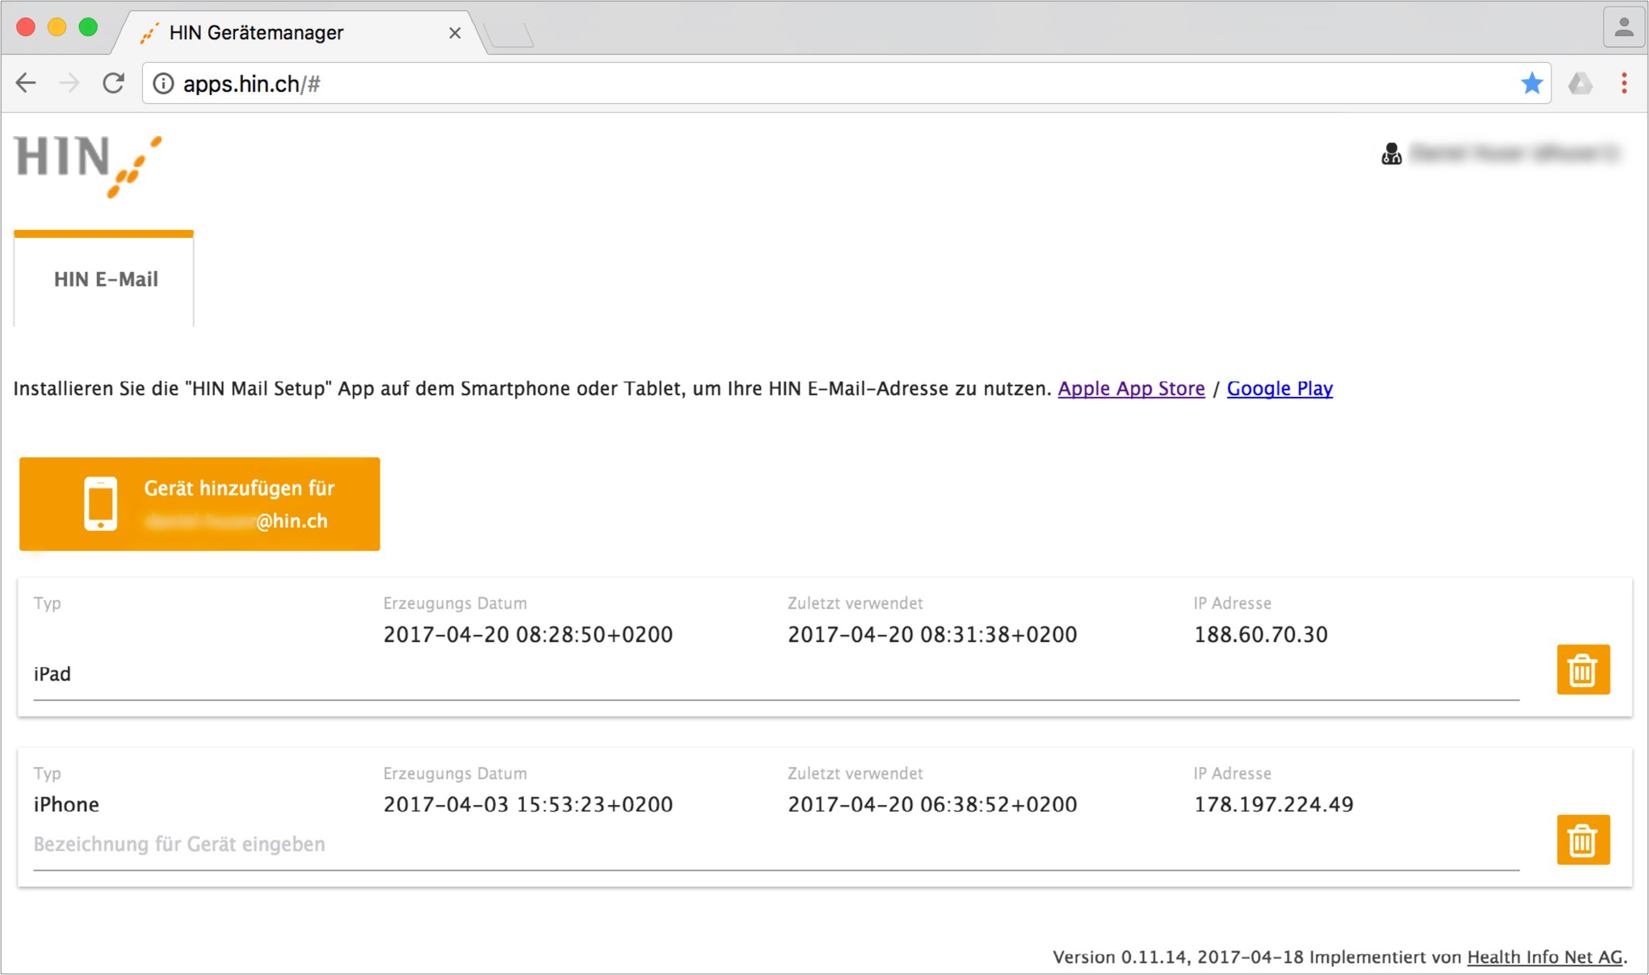1649x975 pixels.
Task: Click iPad creation date 2017-04-20 08:28:50+0200
Action: pyautogui.click(x=528, y=635)
